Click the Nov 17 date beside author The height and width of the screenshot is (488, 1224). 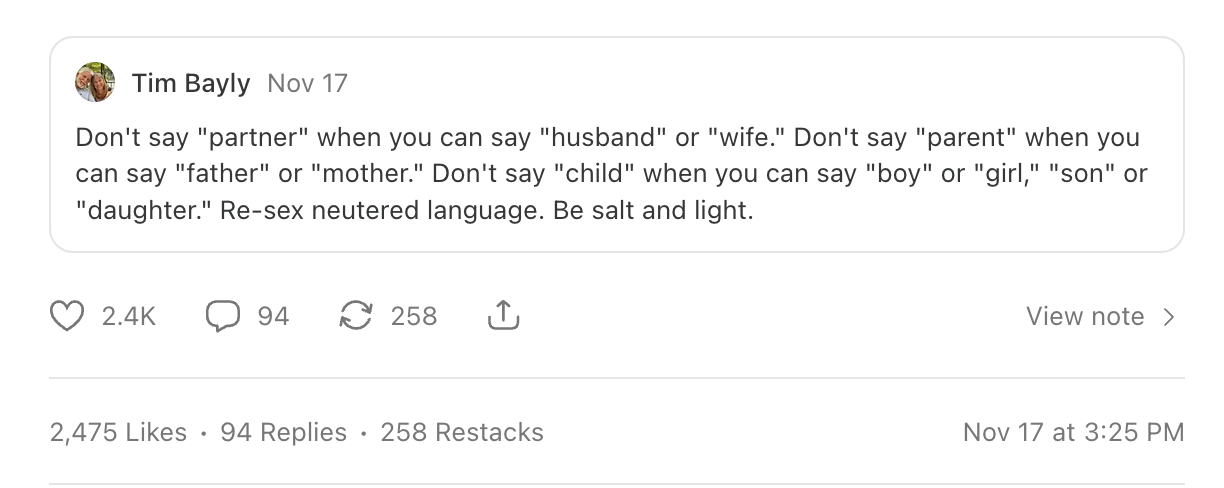(307, 83)
